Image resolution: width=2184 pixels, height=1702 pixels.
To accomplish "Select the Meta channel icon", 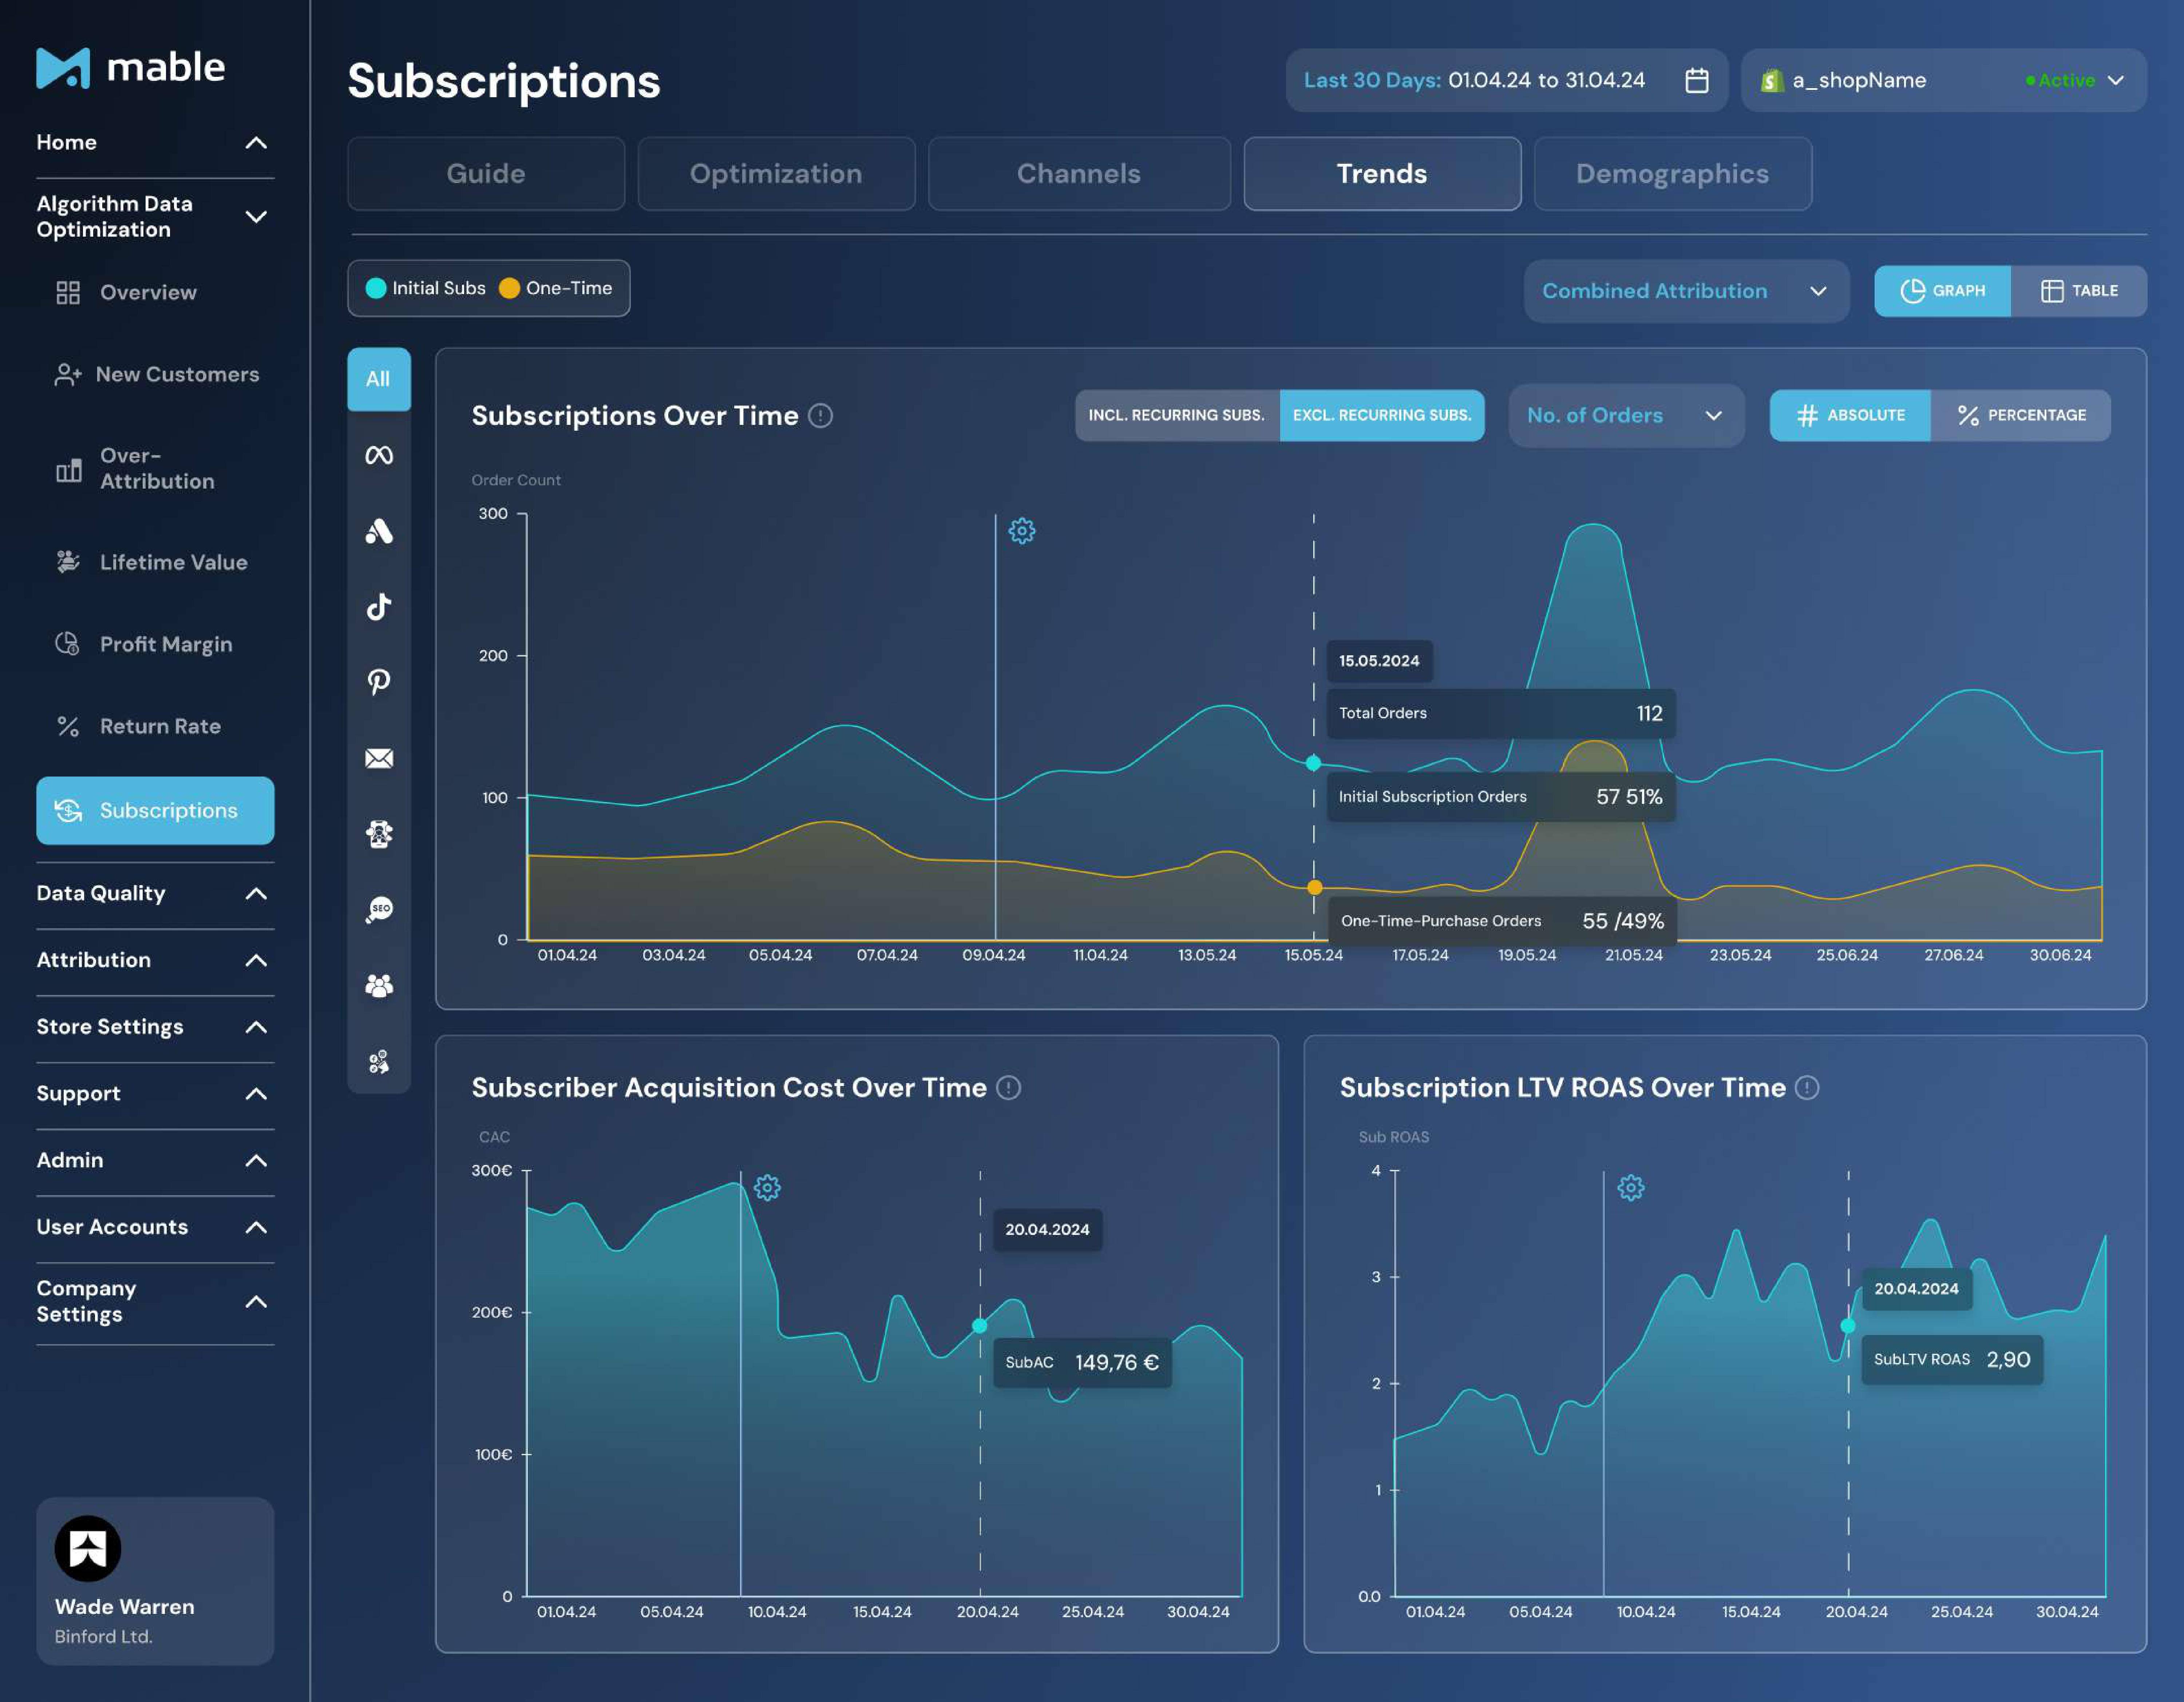I will [x=379, y=455].
